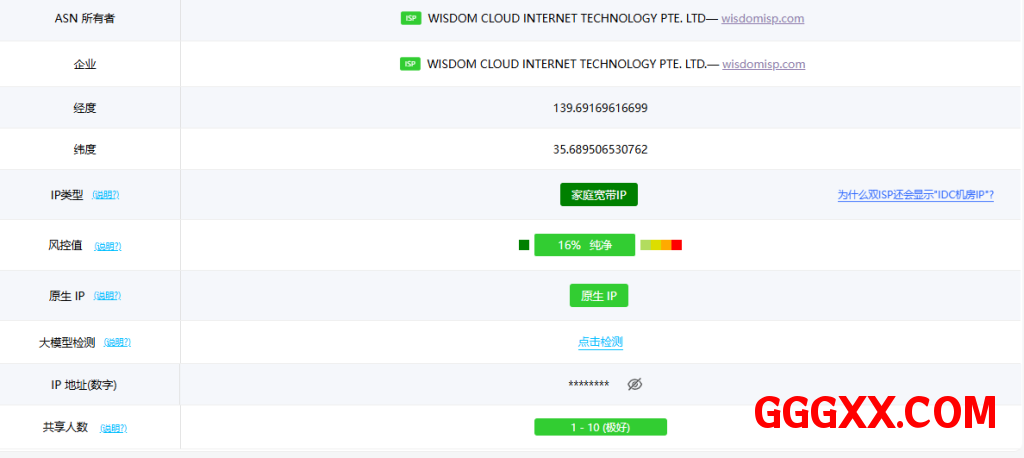This screenshot has height=458, width=1024.
Task: Click the dark green square beside risk bar
Action: click(x=524, y=245)
